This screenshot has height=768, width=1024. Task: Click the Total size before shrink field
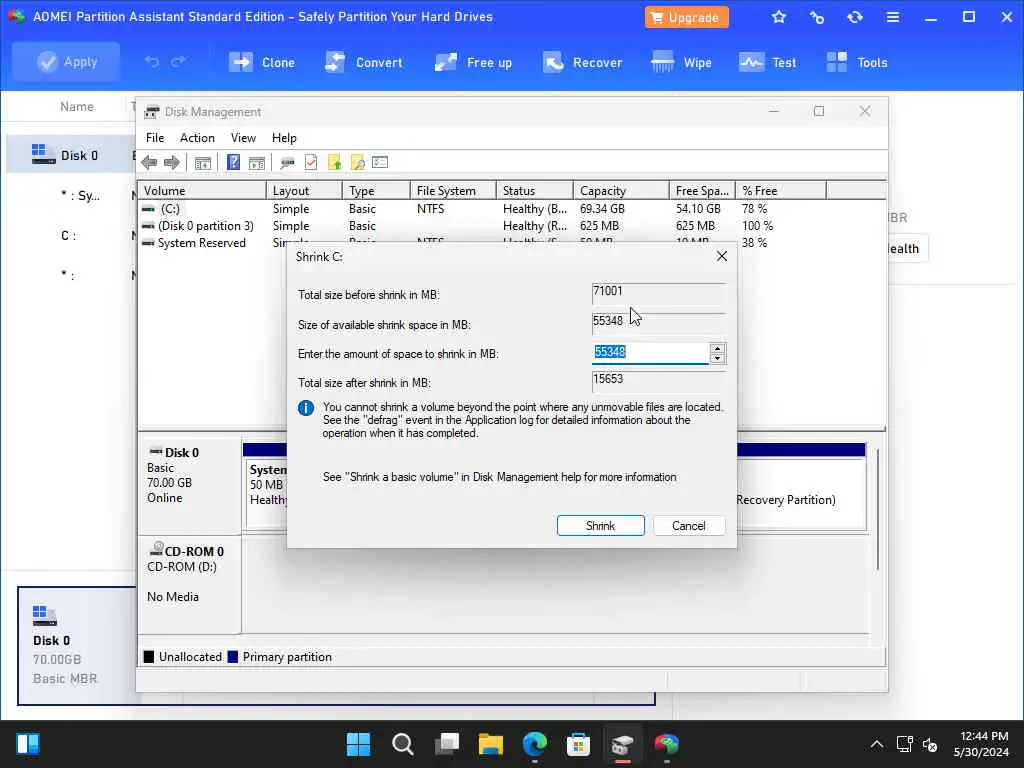pyautogui.click(x=658, y=294)
